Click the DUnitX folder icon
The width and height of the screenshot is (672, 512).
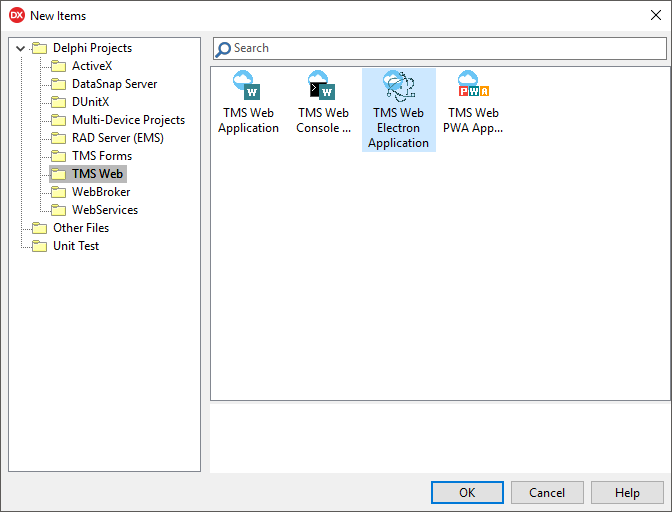59,102
